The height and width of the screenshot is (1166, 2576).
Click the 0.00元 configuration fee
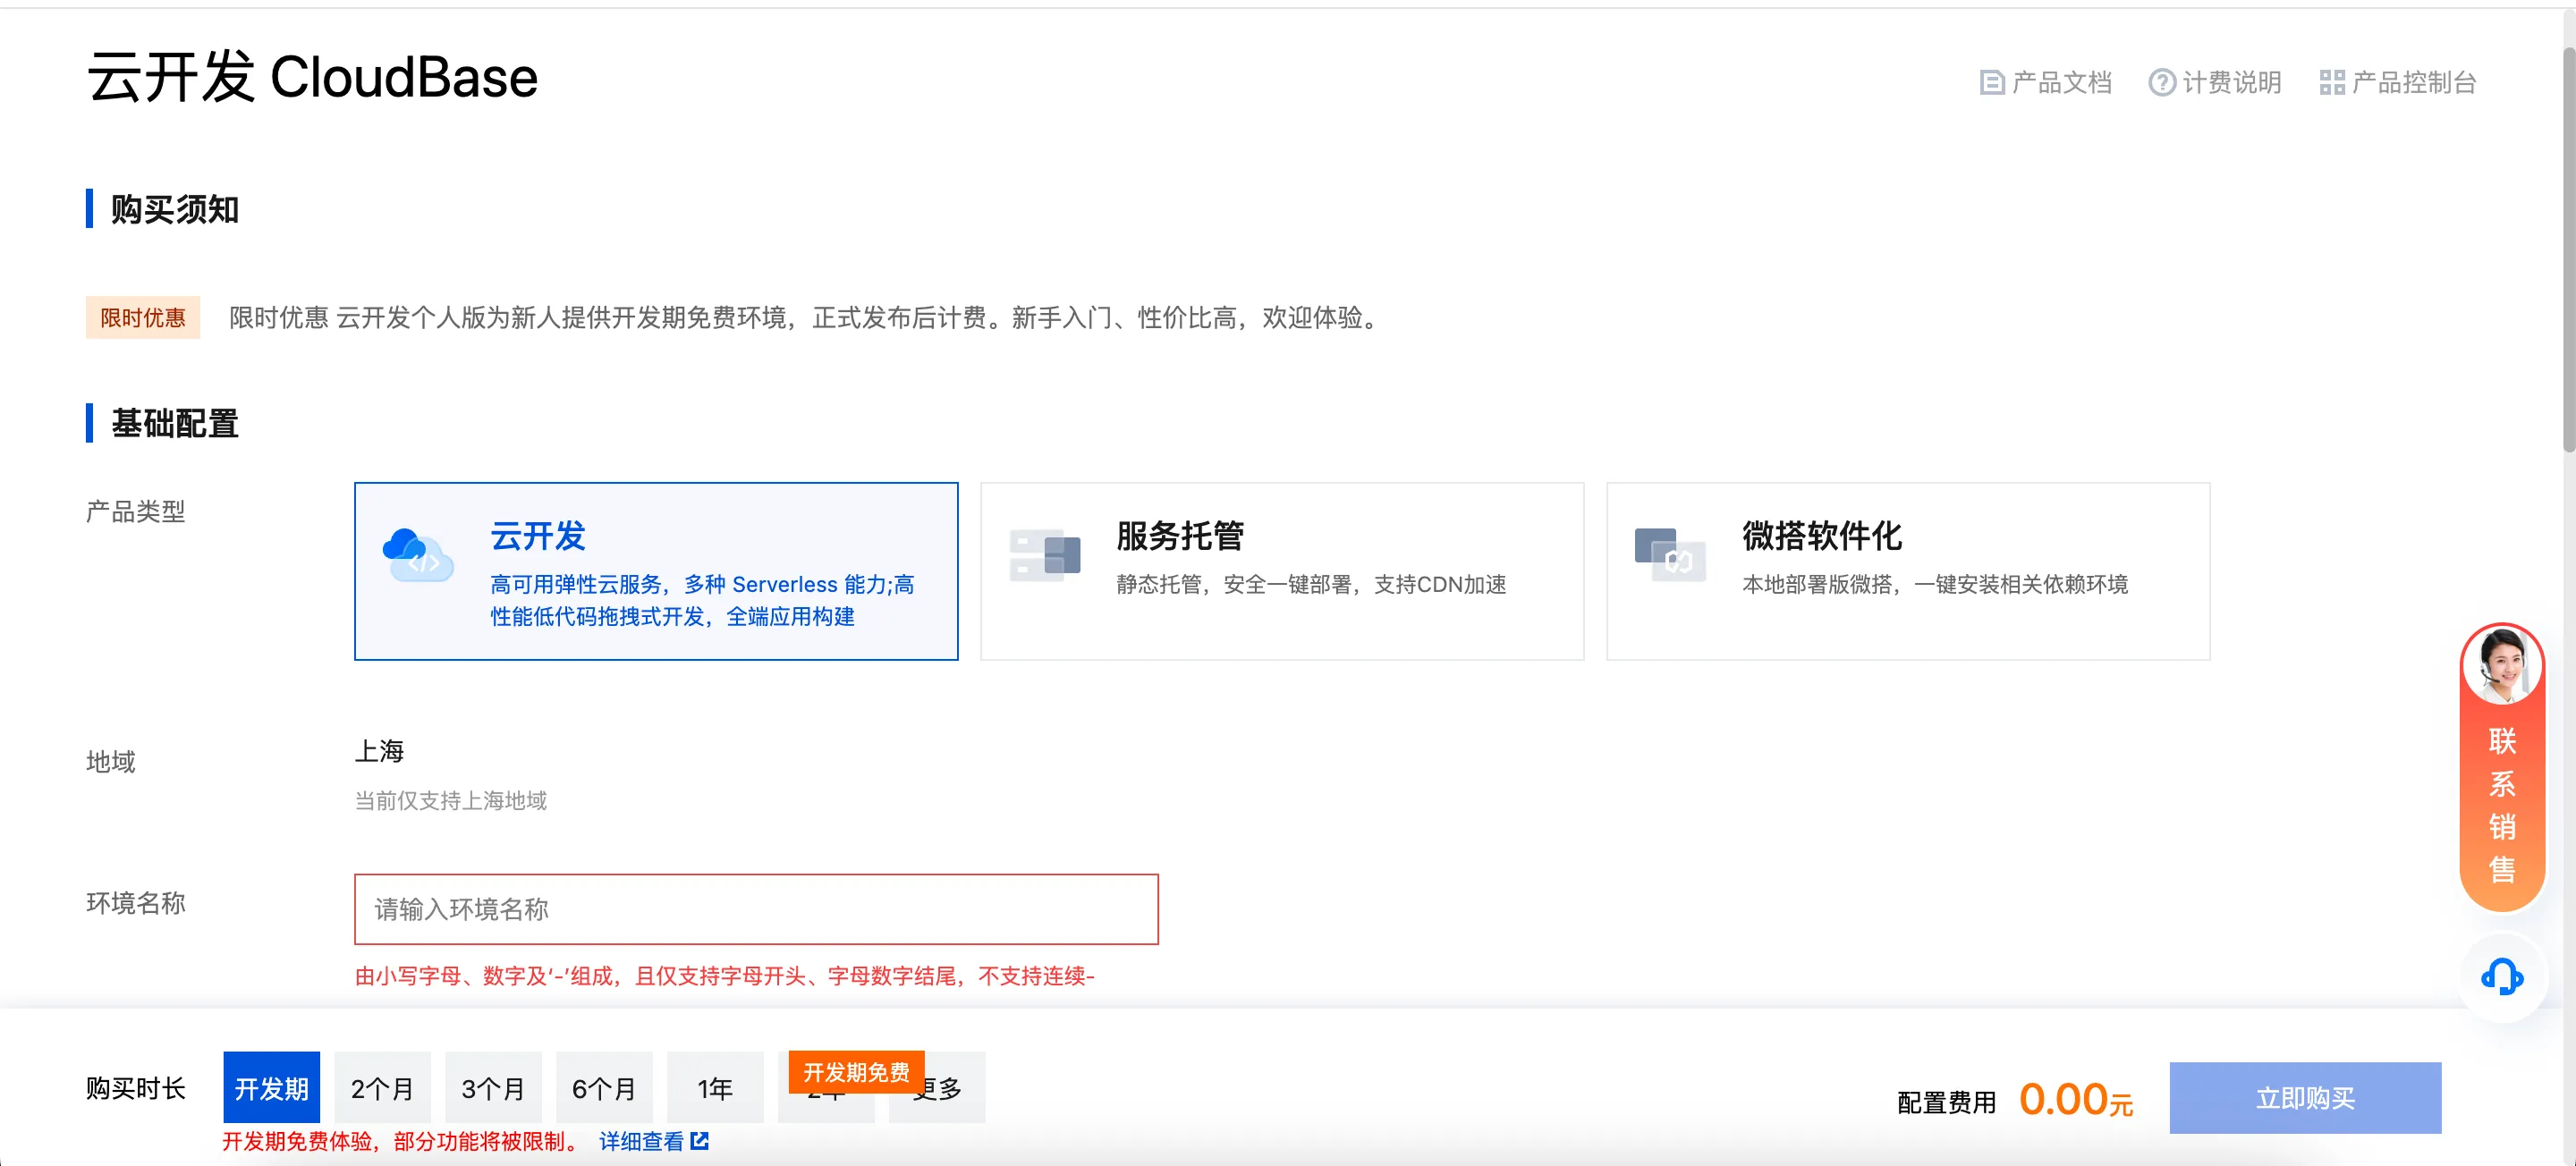[x=2076, y=1099]
